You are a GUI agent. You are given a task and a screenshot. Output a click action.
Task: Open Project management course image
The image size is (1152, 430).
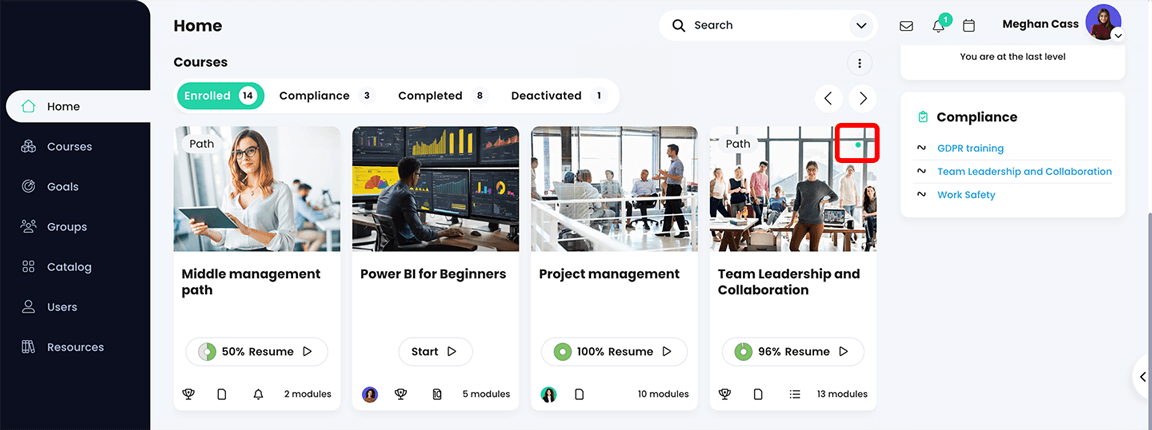614,189
